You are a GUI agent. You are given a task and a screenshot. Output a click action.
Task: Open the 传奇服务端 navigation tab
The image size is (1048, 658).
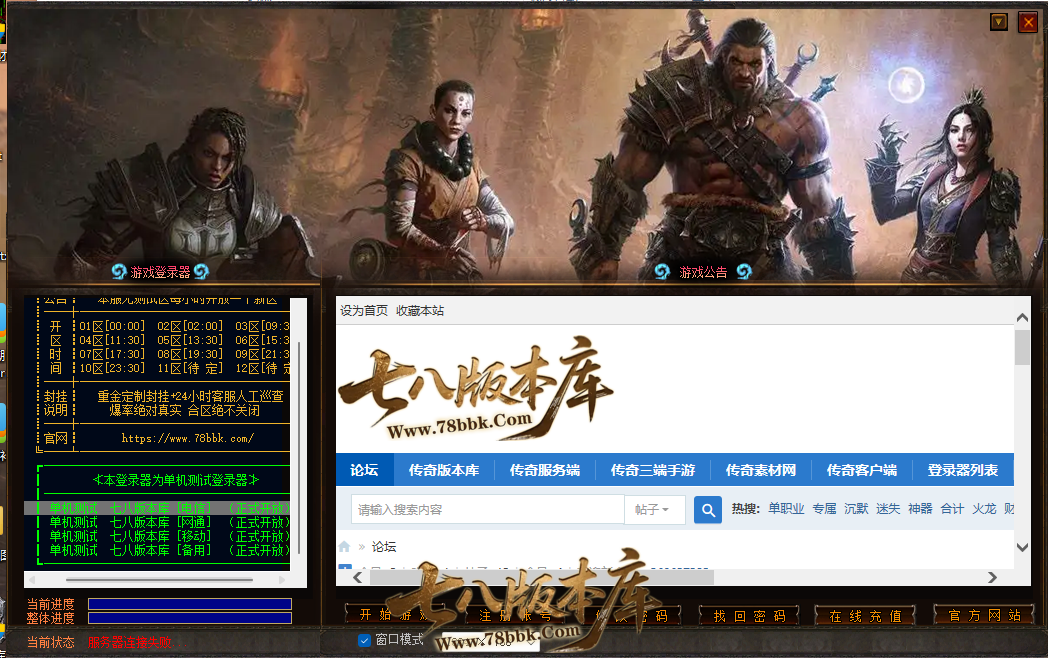(x=545, y=470)
